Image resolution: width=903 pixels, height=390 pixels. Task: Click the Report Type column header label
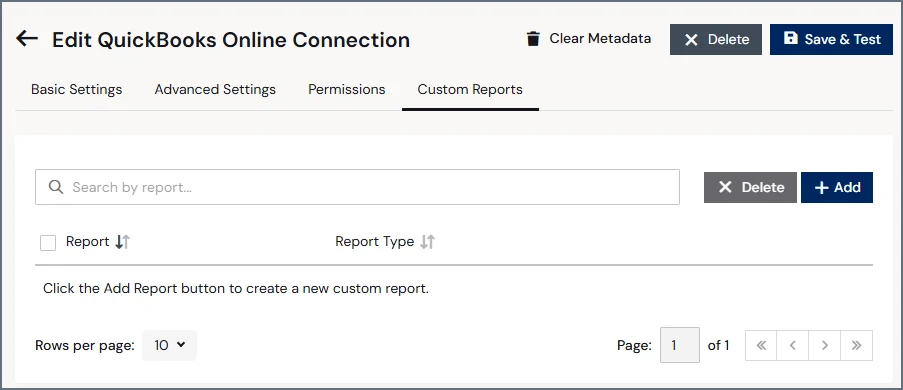click(x=374, y=241)
